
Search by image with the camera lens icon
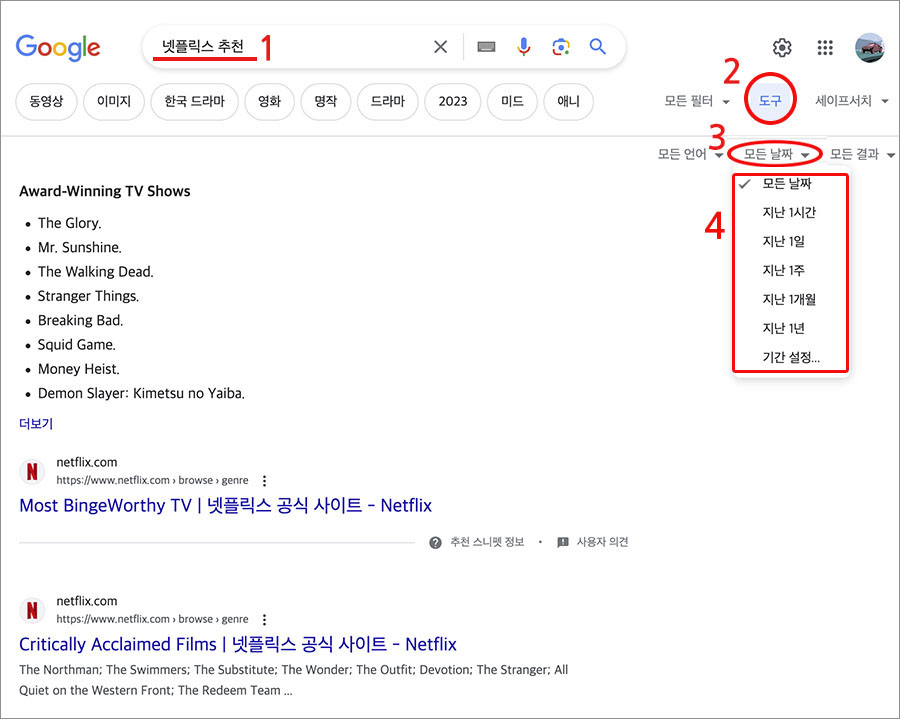pyautogui.click(x=561, y=46)
